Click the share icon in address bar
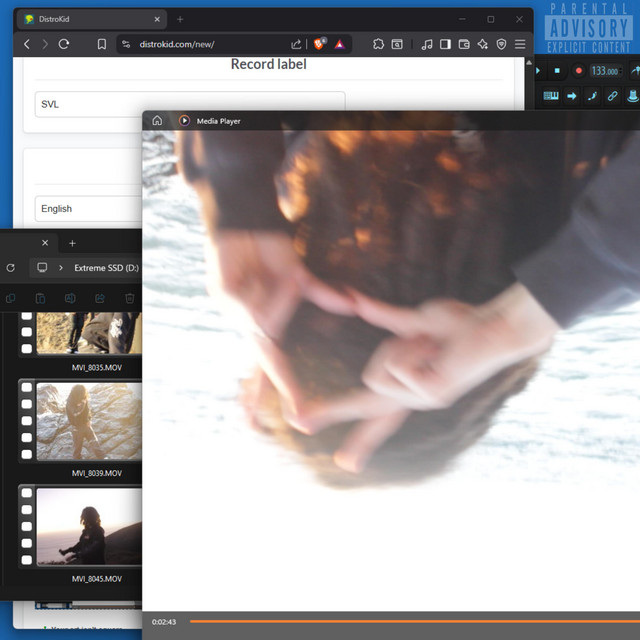The width and height of the screenshot is (640, 640). [296, 44]
